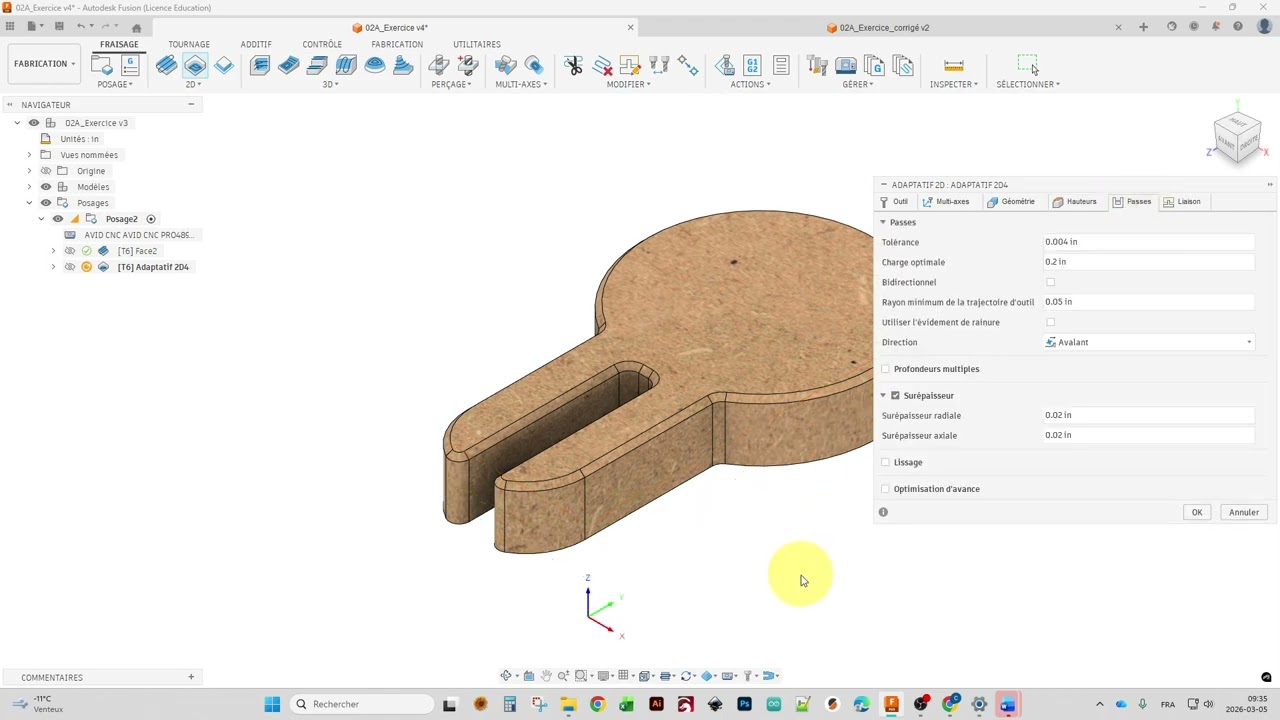Click the Tolérance value field
Screen dimensions: 1280x720
(x=1149, y=242)
